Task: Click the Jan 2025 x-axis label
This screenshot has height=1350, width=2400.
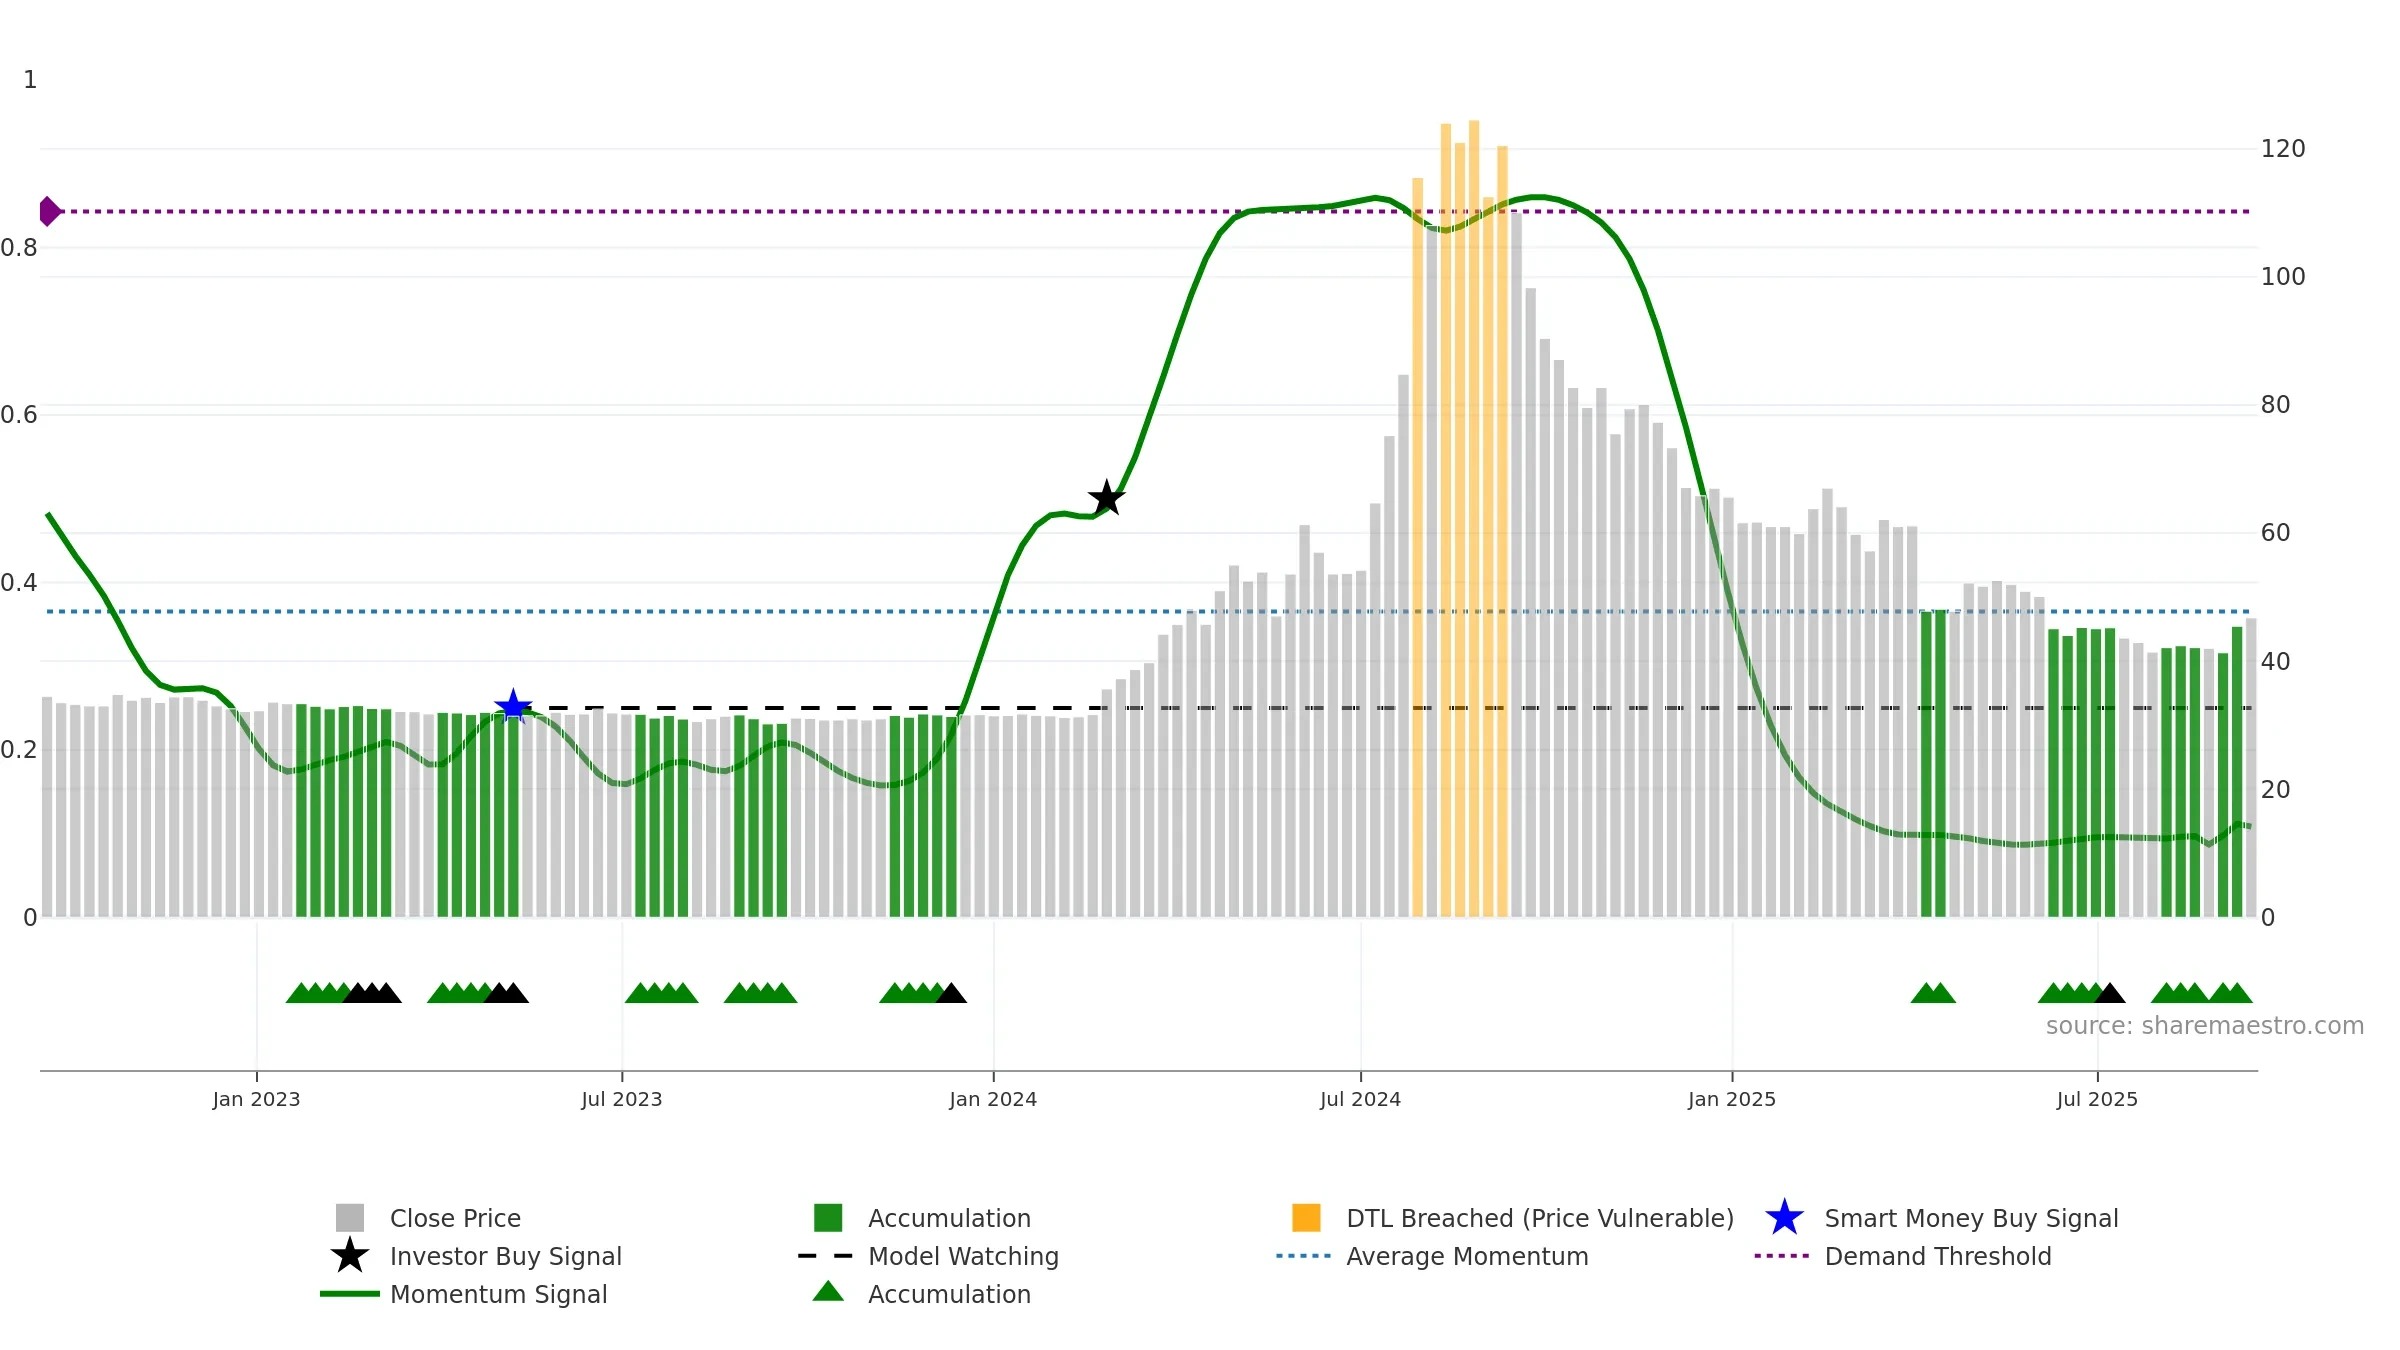Action: point(1732,1100)
